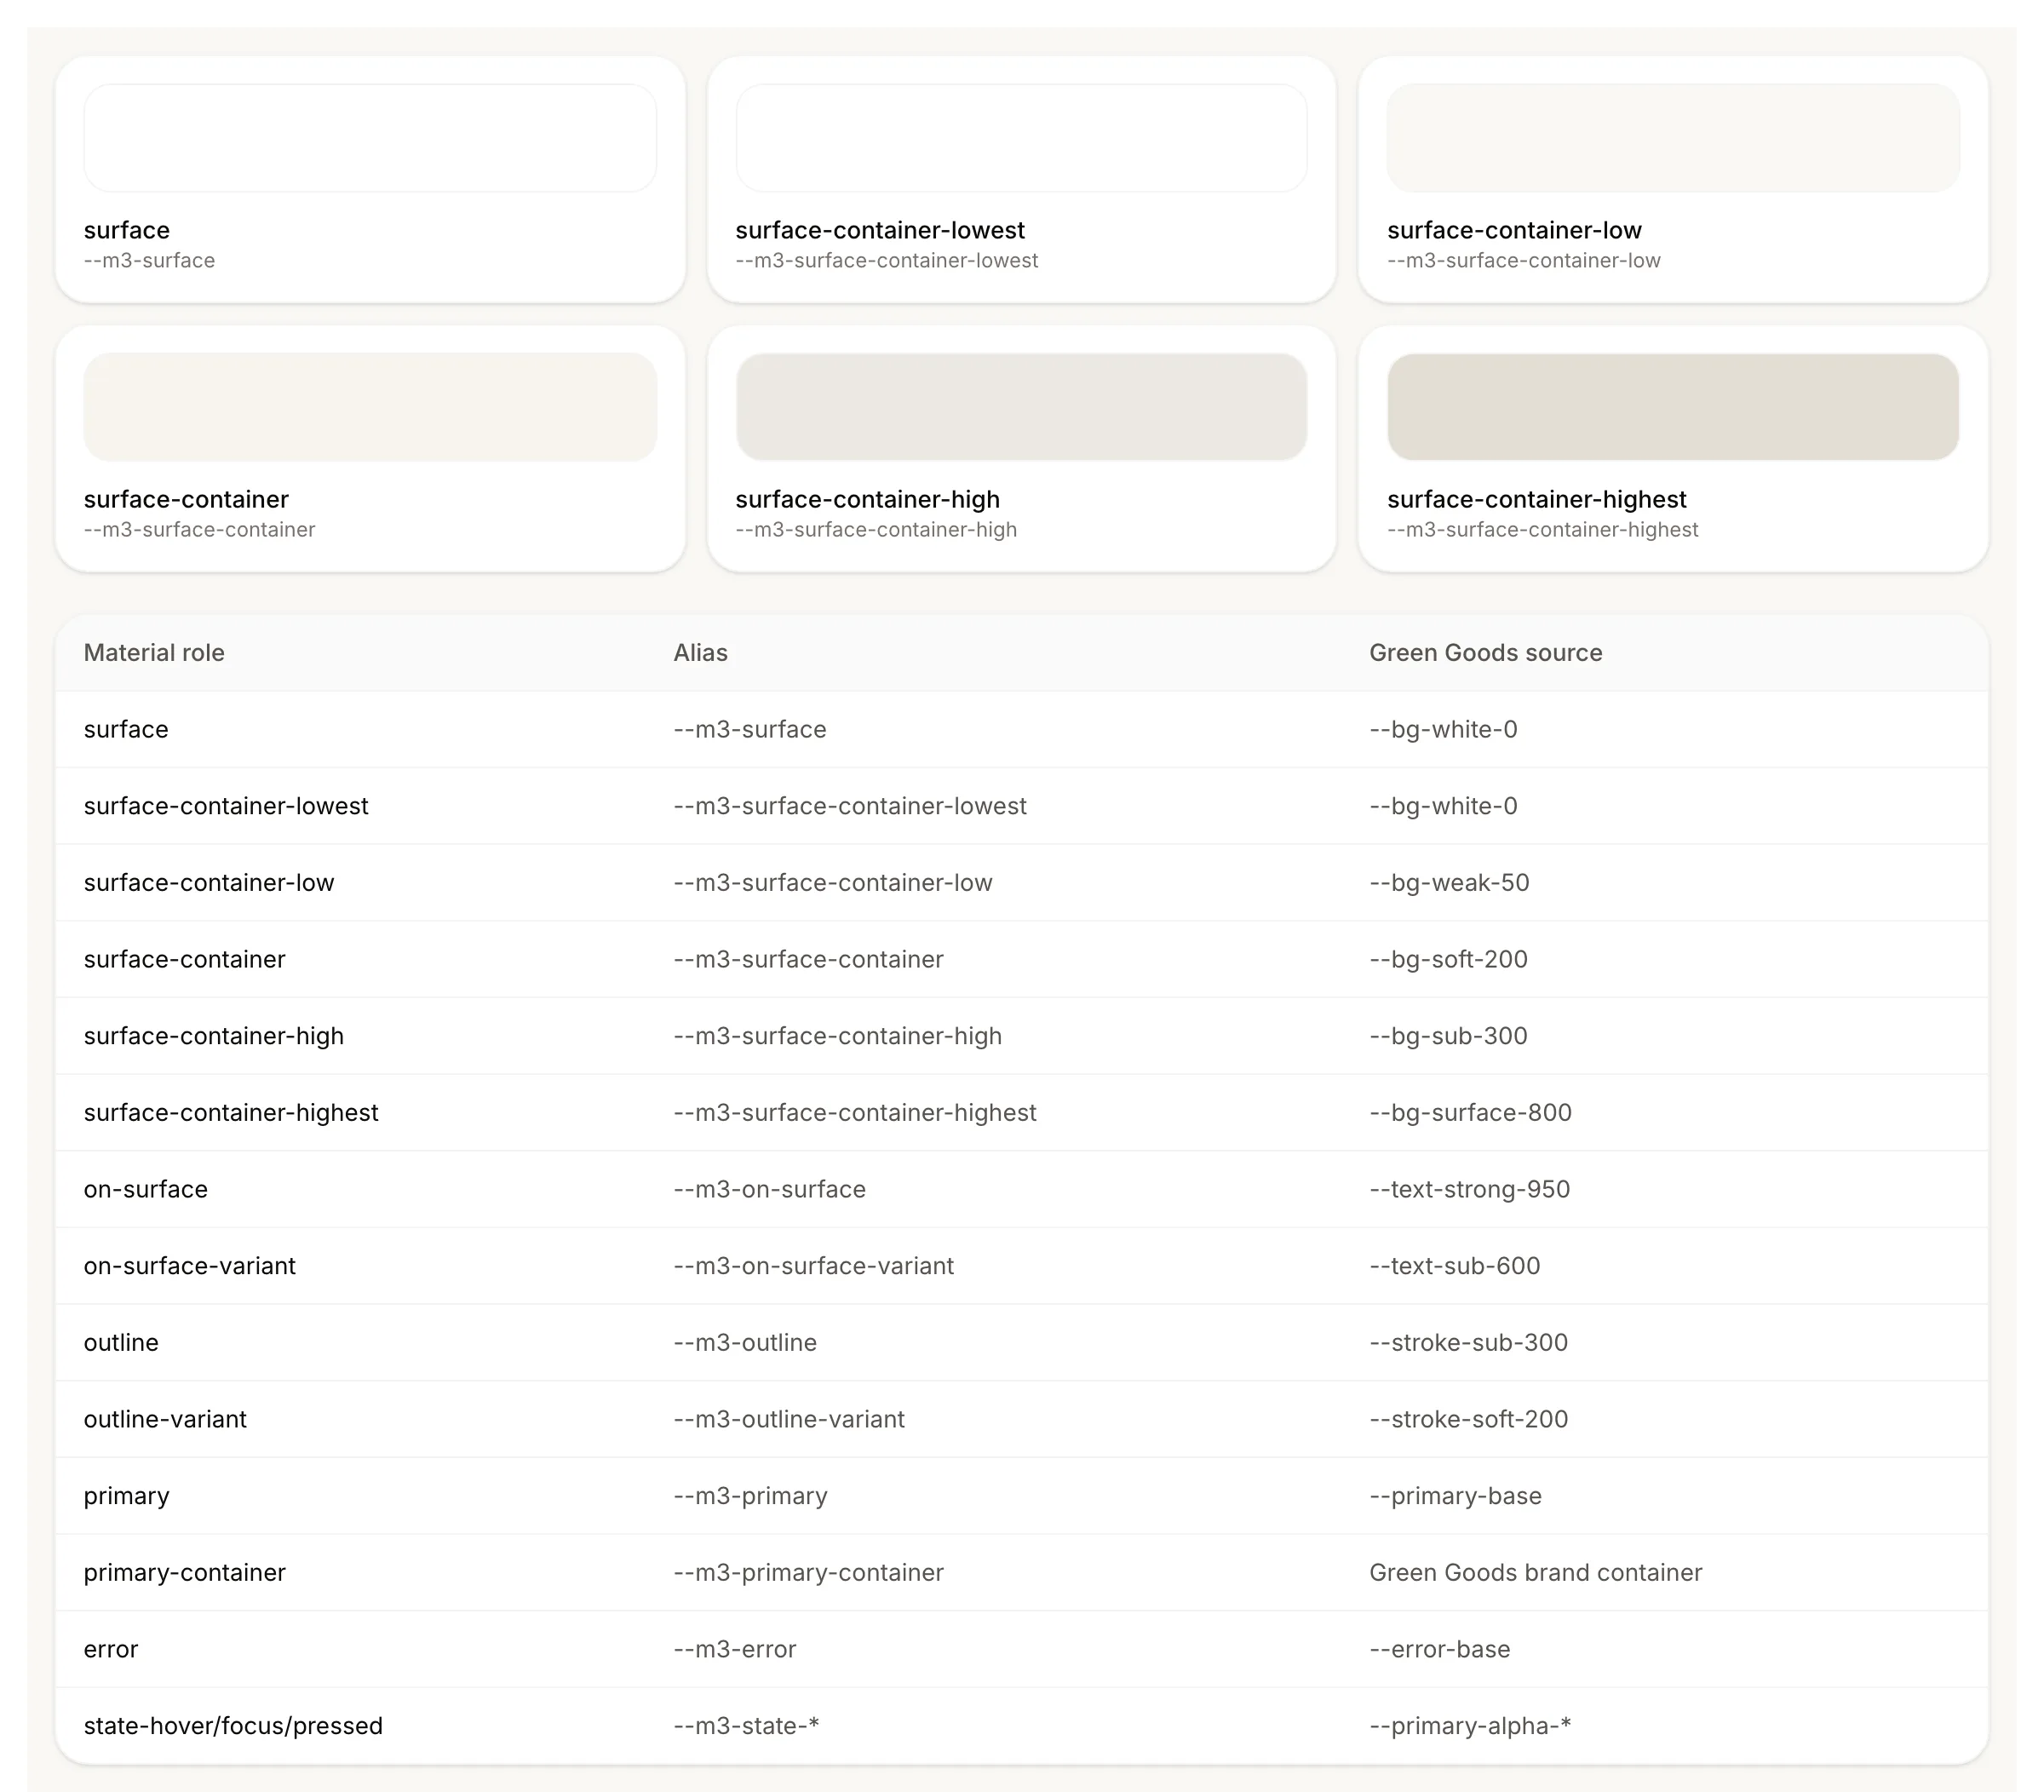This screenshot has width=2044, height=1792.
Task: Click --m3-surface-container-lowest text in the swatch card
Action: [x=887, y=261]
